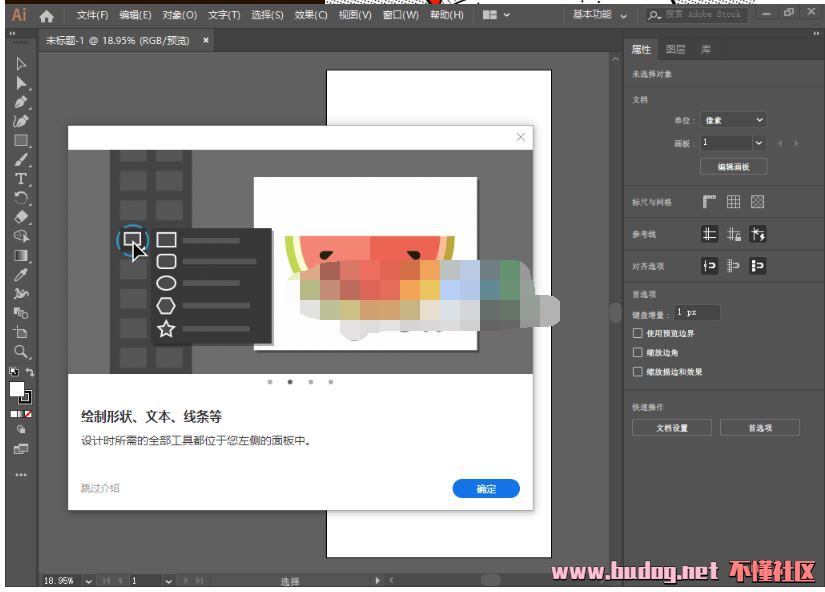Screen dimensions: 825x592
Task: Click the 跳过介绍 skip link
Action: tap(100, 488)
